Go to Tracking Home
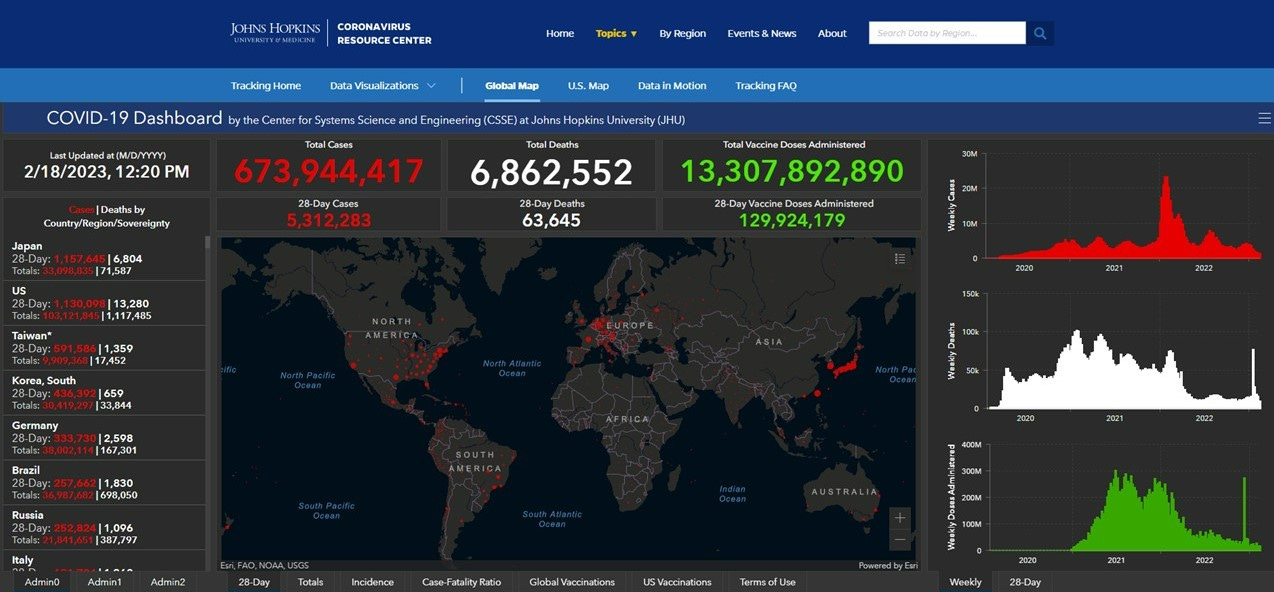This screenshot has height=592, width=1274. click(x=265, y=86)
